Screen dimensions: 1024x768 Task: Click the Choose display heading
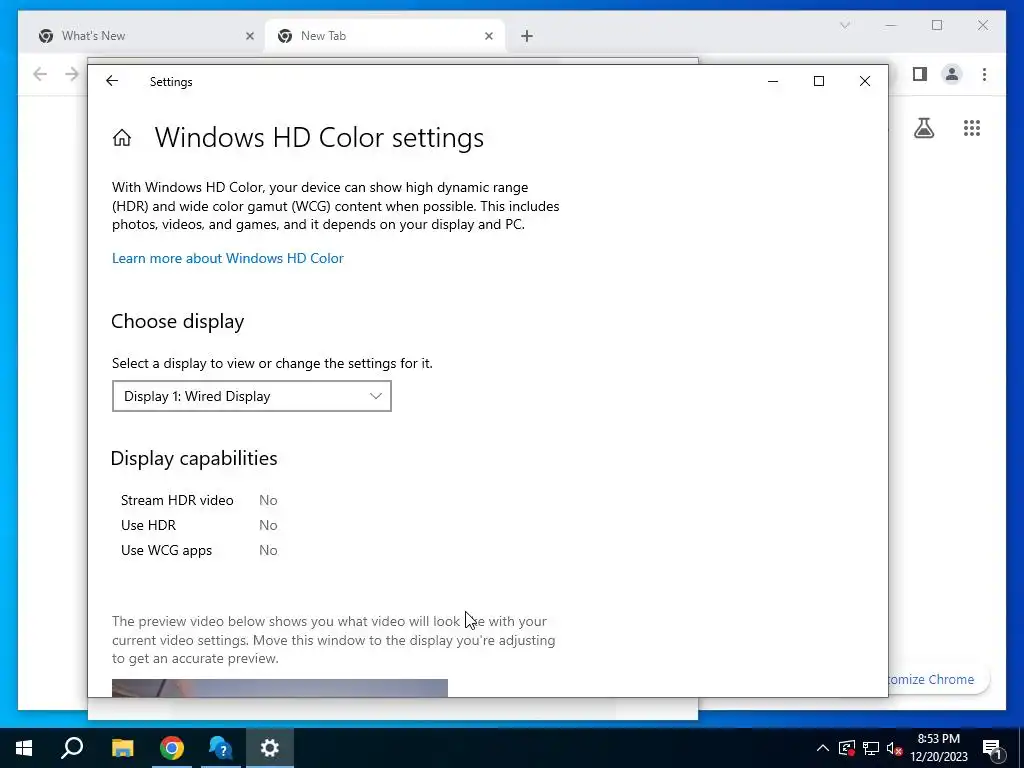pyautogui.click(x=178, y=321)
